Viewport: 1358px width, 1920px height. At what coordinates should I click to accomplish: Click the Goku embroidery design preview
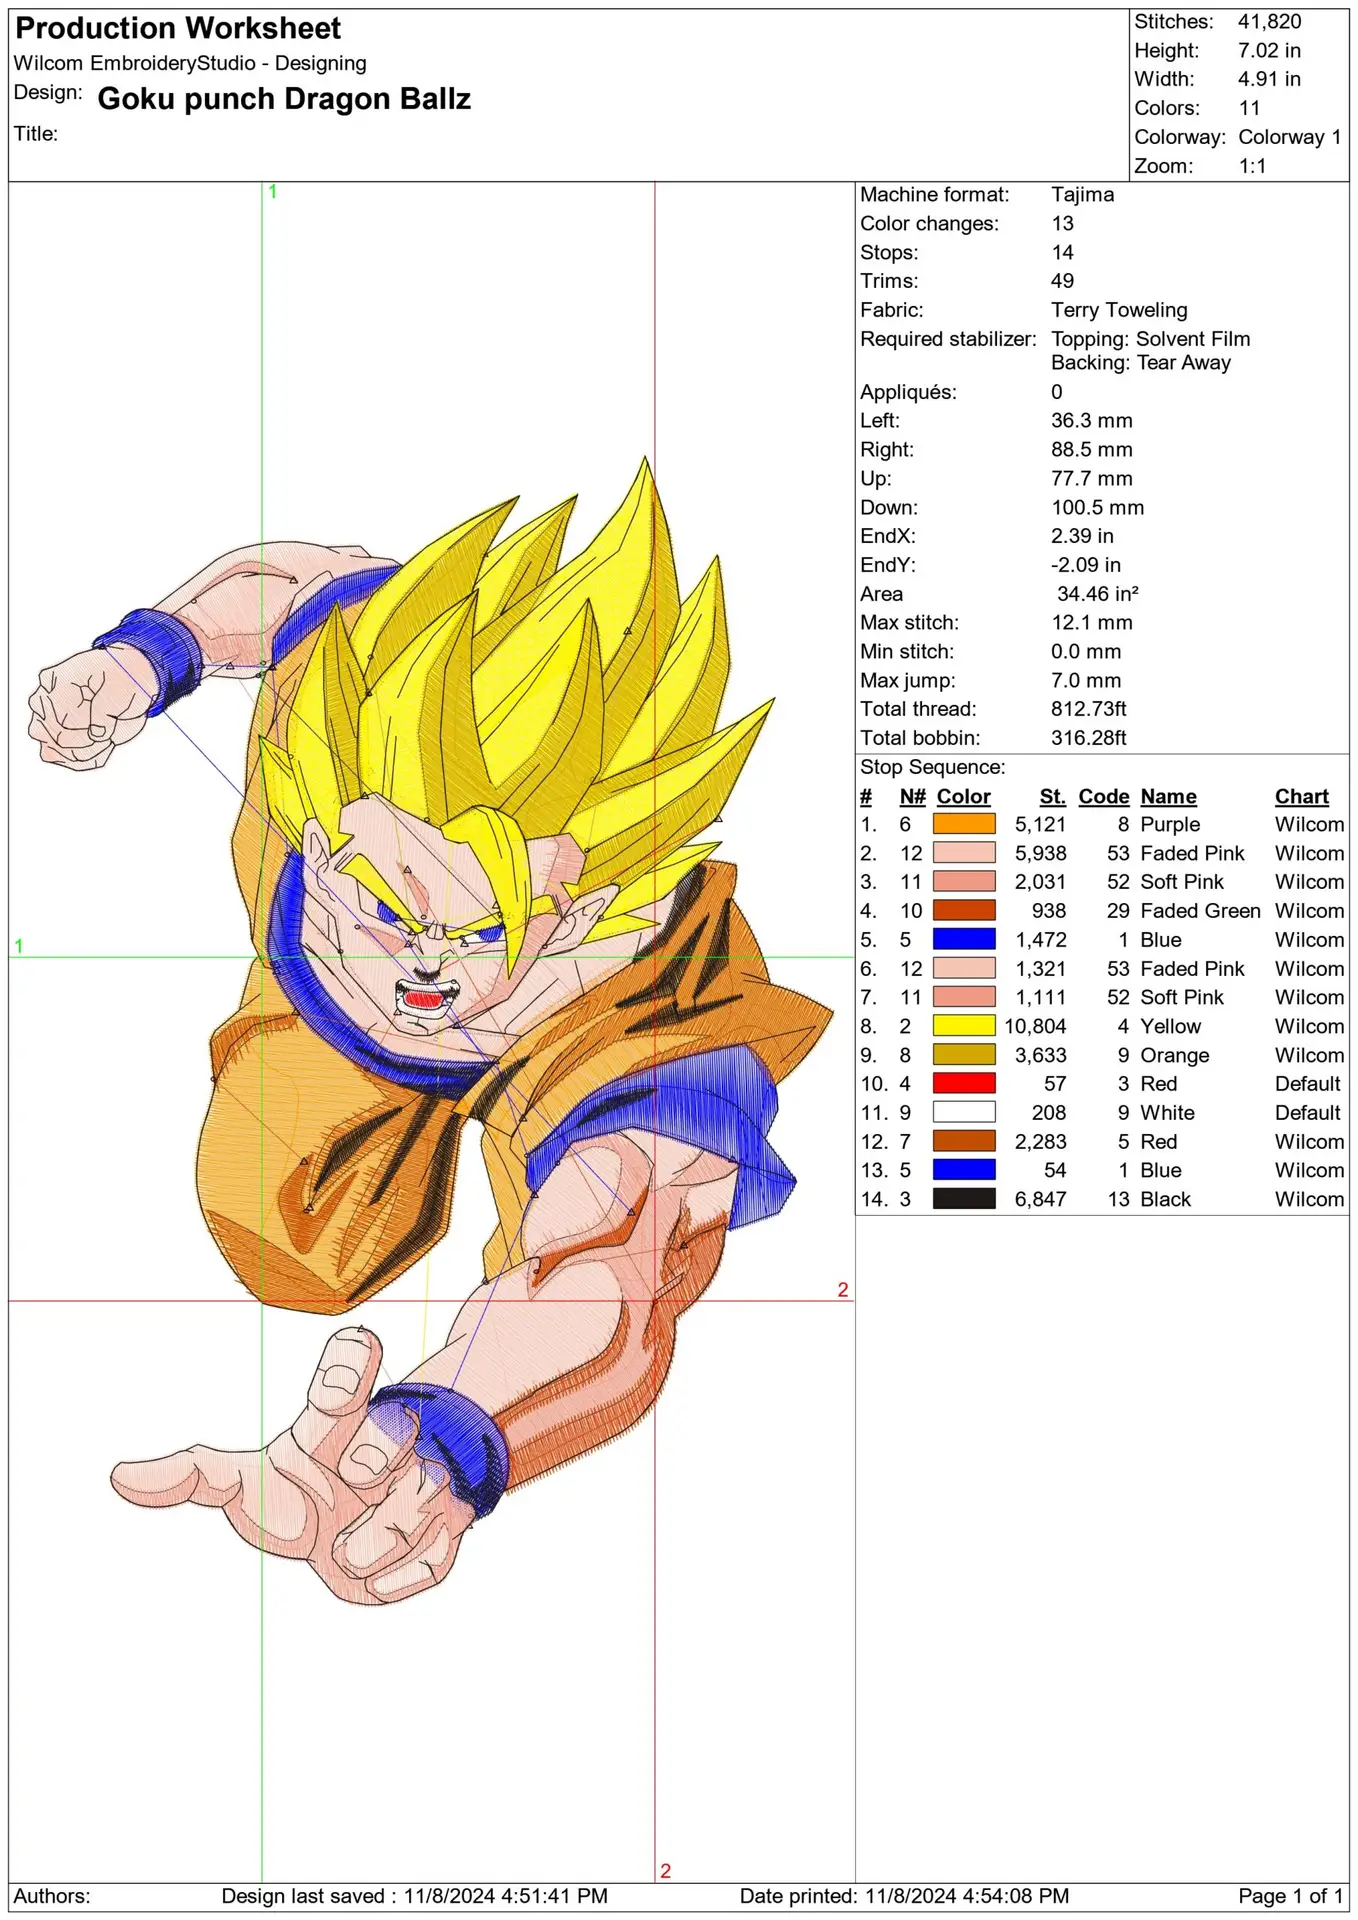(x=430, y=1030)
